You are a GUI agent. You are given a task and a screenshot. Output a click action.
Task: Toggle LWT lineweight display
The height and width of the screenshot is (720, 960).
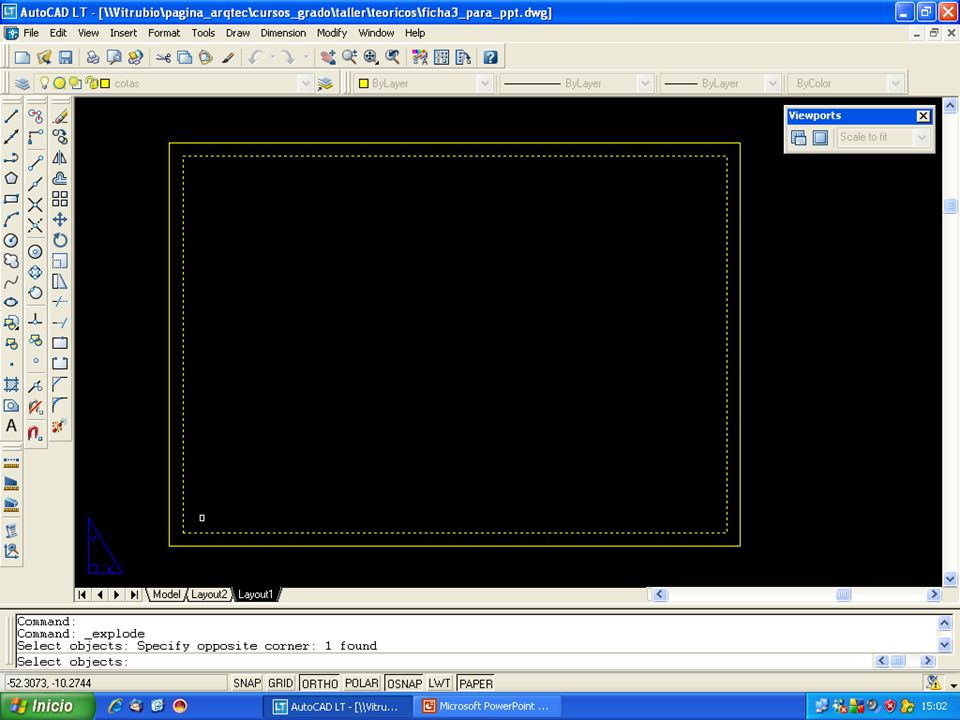click(439, 683)
